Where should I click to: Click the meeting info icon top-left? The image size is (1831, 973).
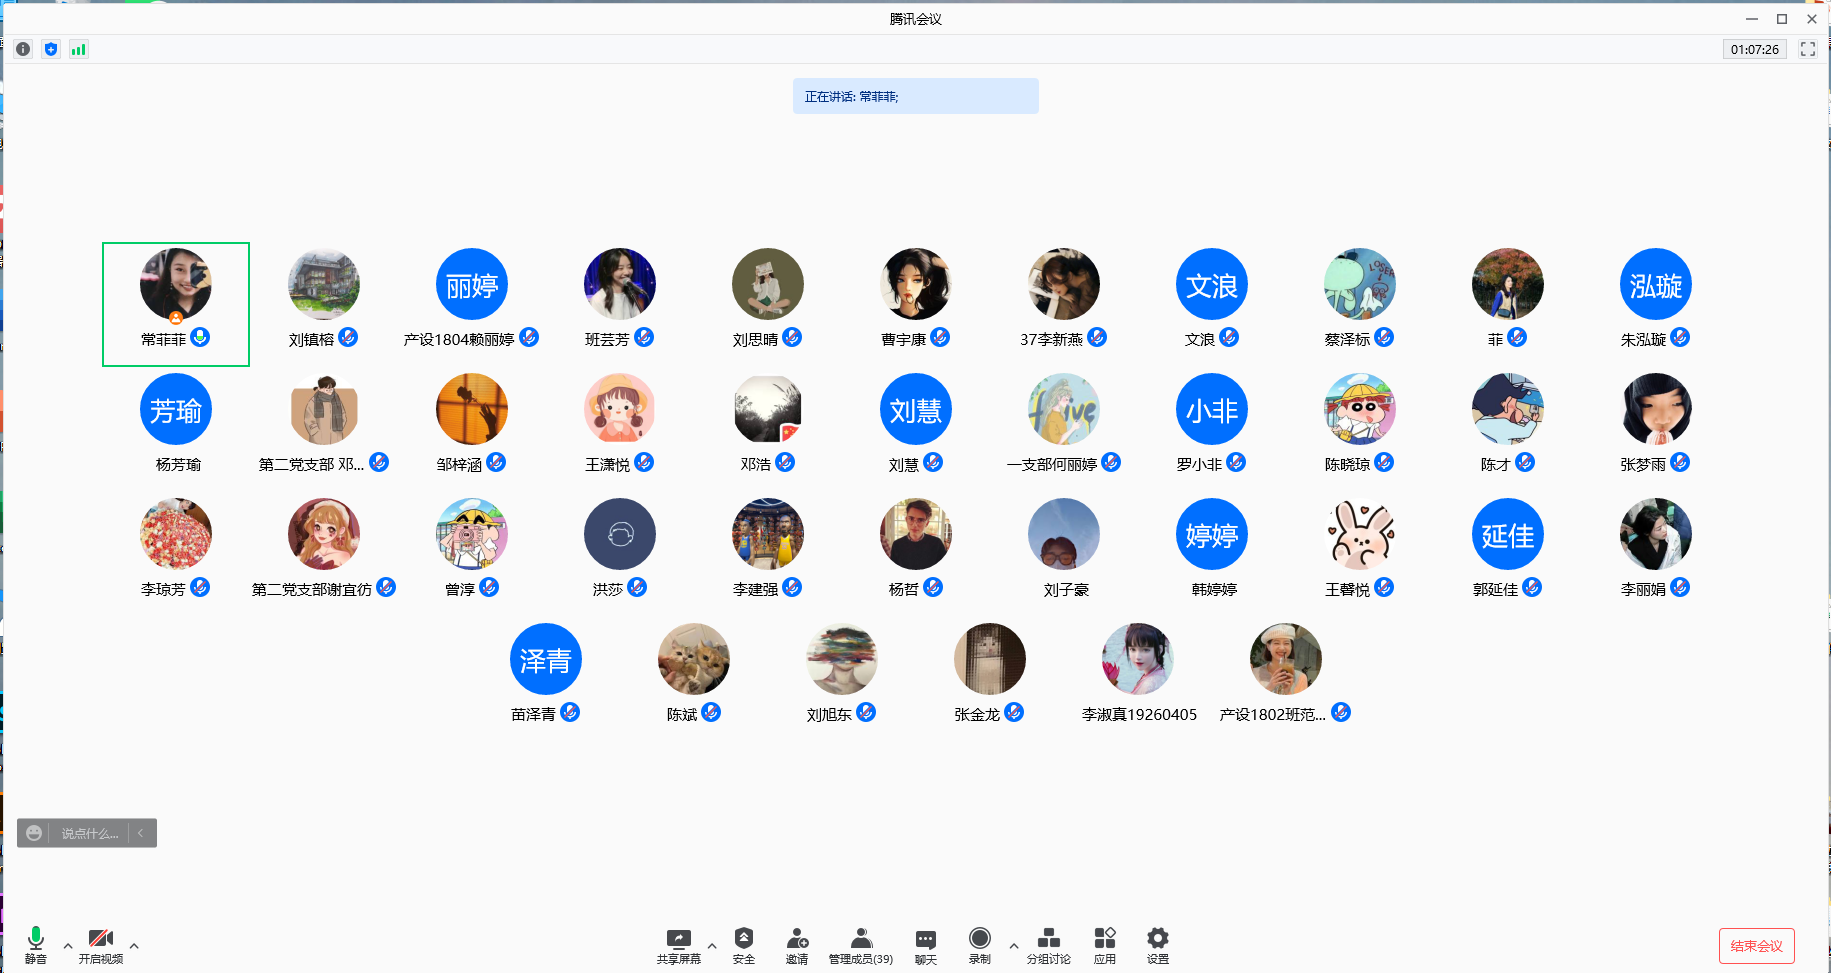(x=23, y=49)
